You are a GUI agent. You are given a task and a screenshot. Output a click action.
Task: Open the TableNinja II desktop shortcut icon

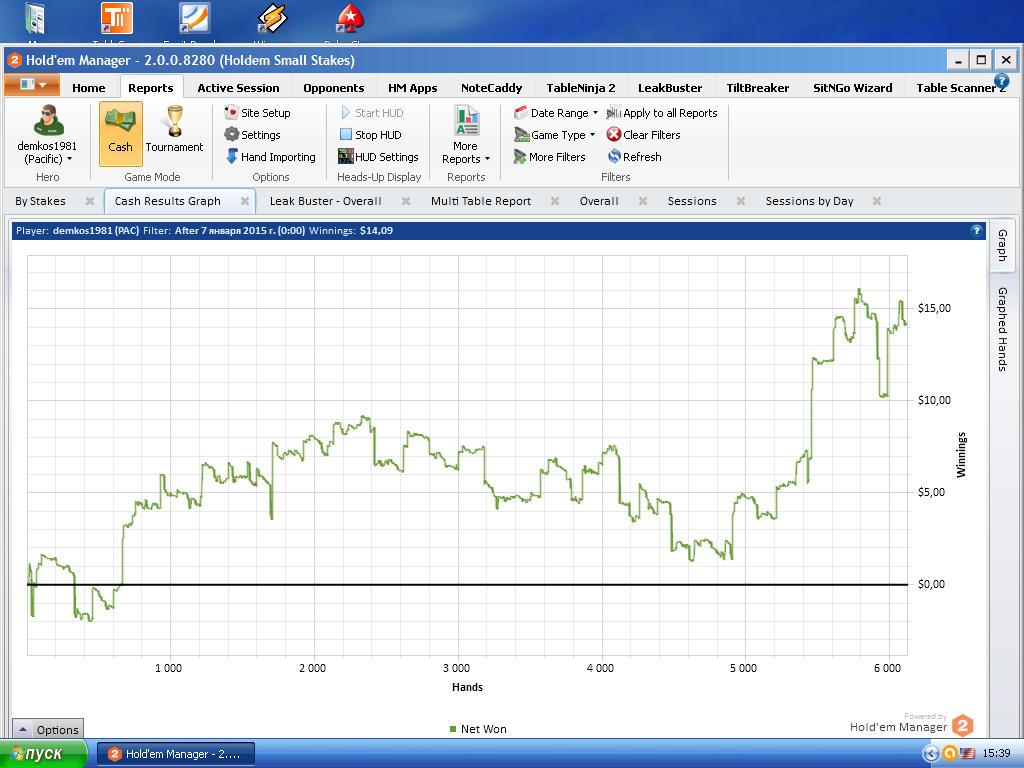point(117,20)
